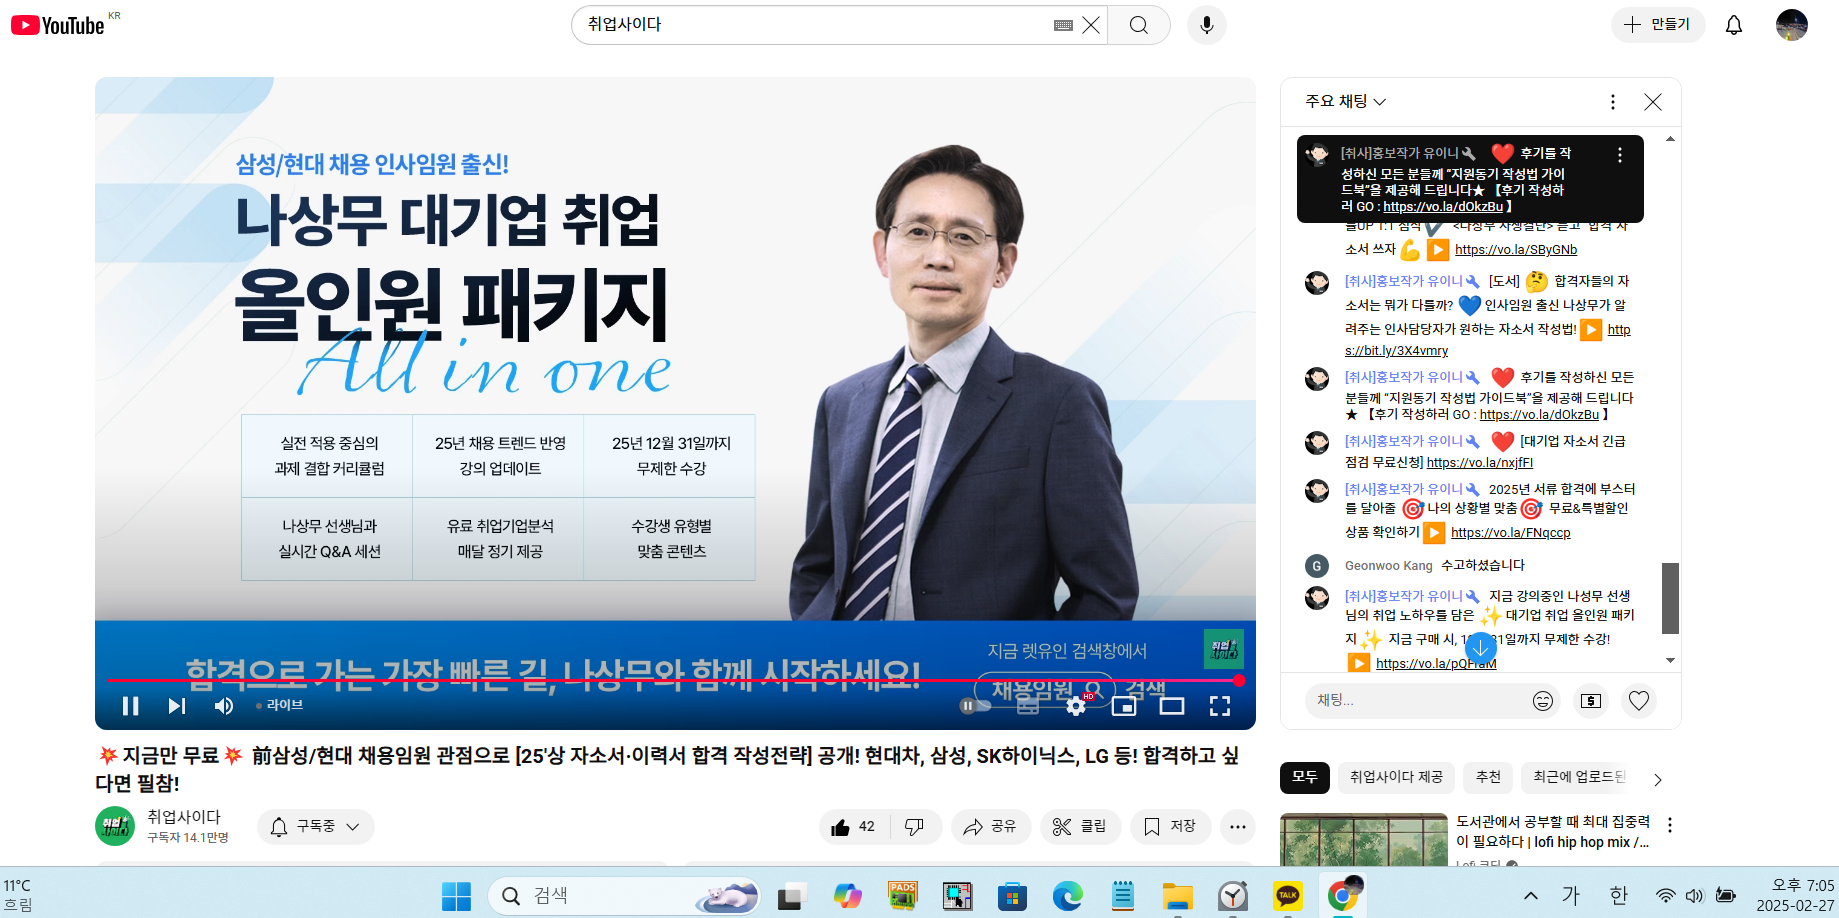The image size is (1839, 918).
Task: Seek using the red progress bar
Action: pyautogui.click(x=673, y=681)
